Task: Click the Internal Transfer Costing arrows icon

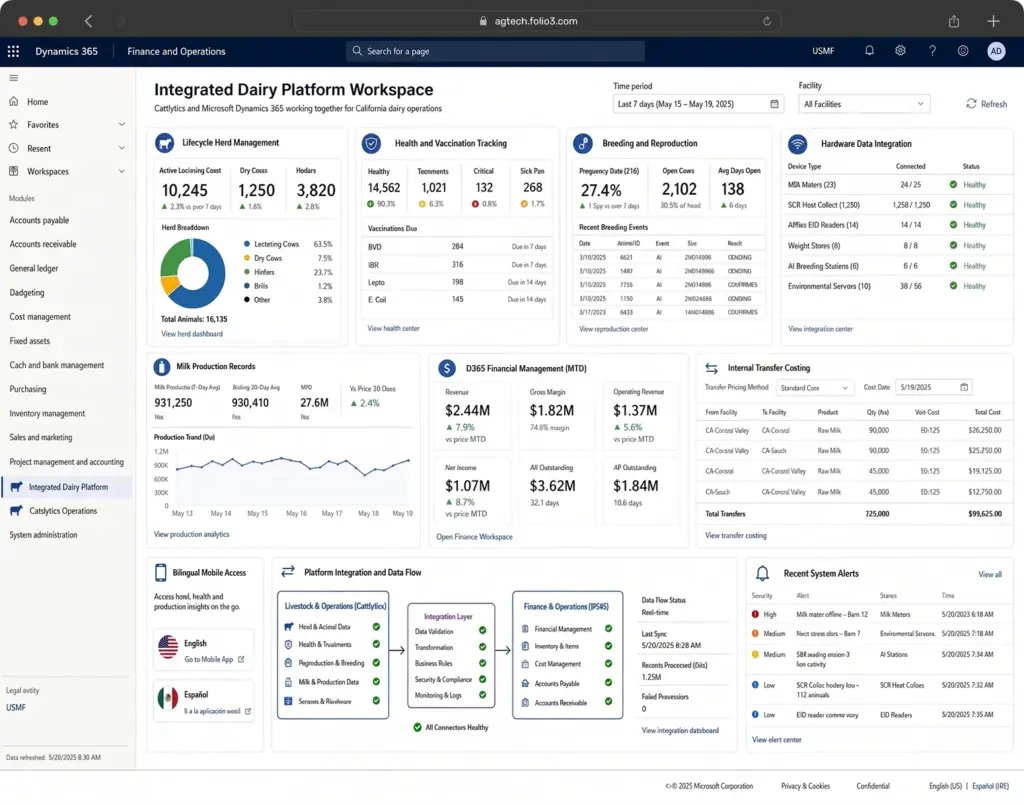Action: (x=711, y=368)
